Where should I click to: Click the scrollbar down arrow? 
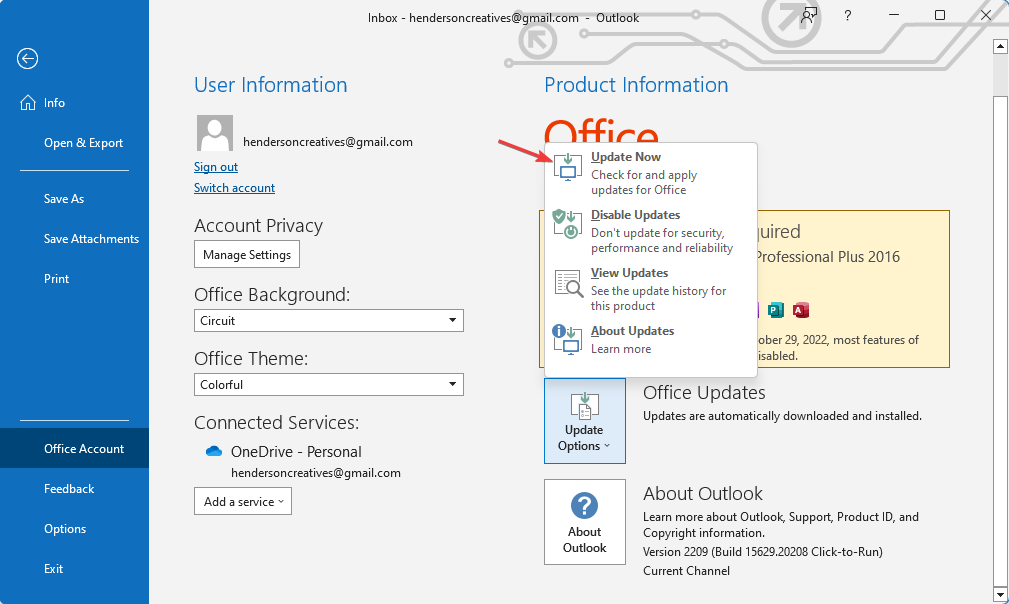coord(1000,594)
